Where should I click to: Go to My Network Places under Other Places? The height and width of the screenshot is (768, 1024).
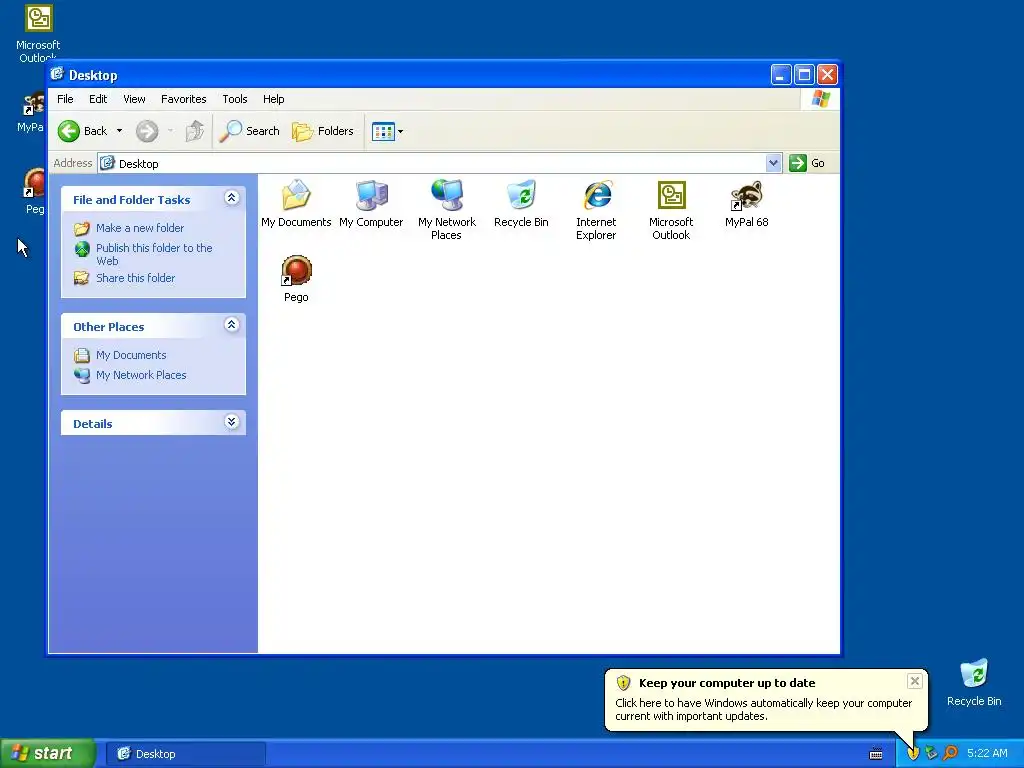click(141, 375)
